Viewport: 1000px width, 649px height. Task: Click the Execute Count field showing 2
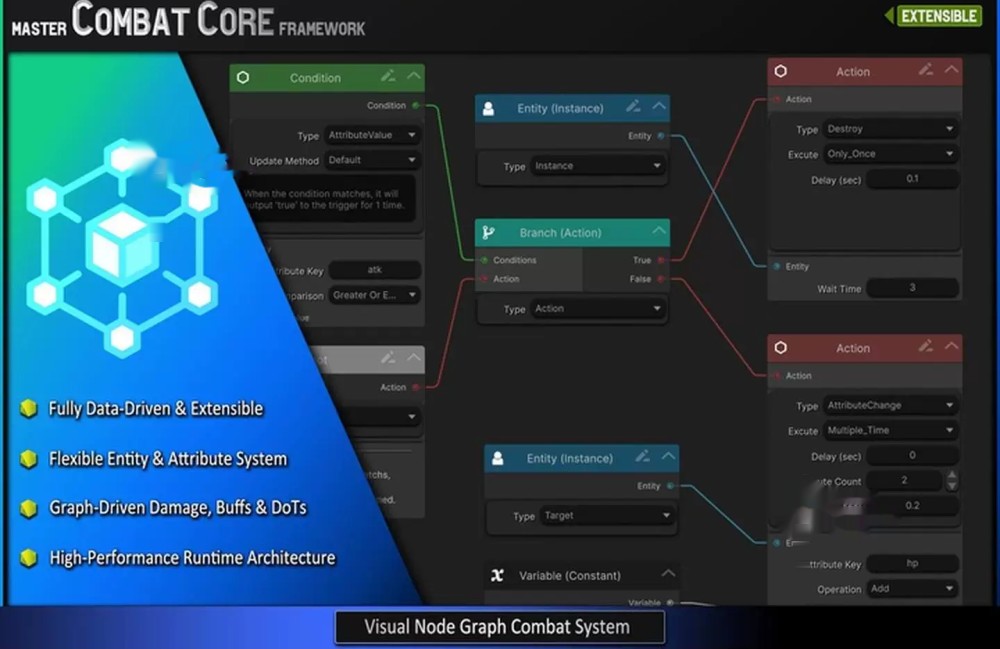904,480
